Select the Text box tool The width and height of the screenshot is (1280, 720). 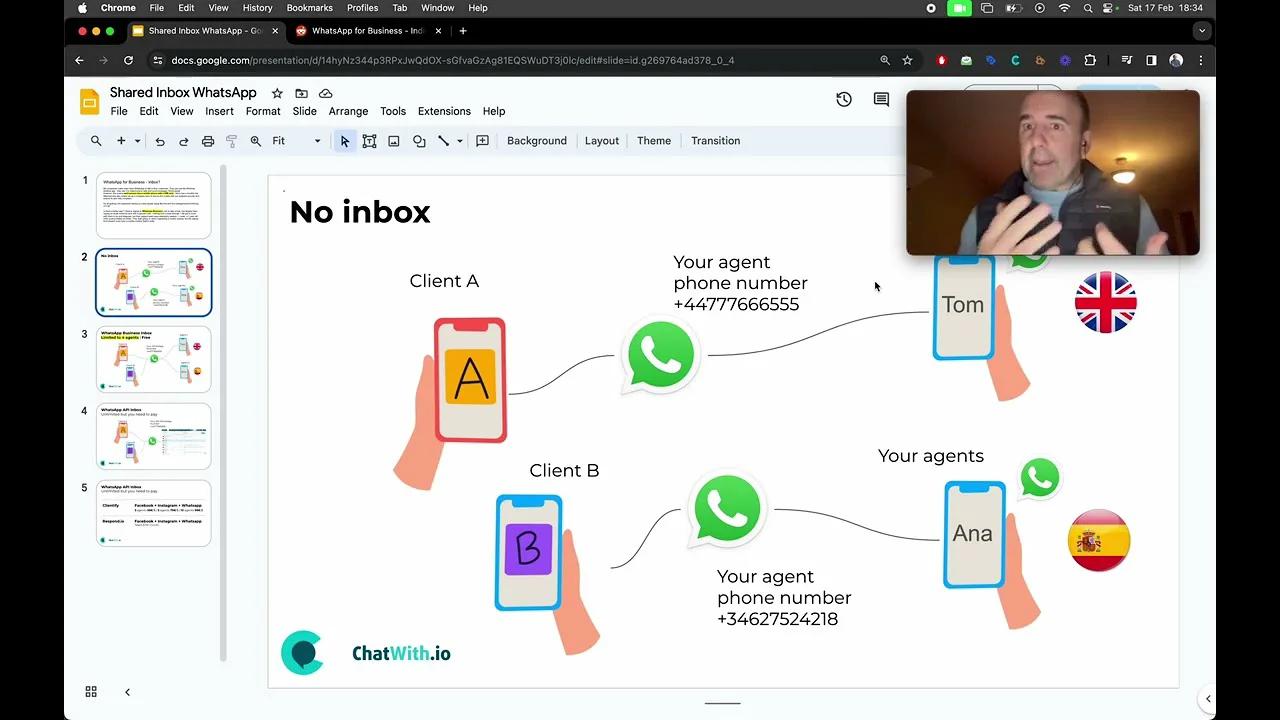click(369, 141)
